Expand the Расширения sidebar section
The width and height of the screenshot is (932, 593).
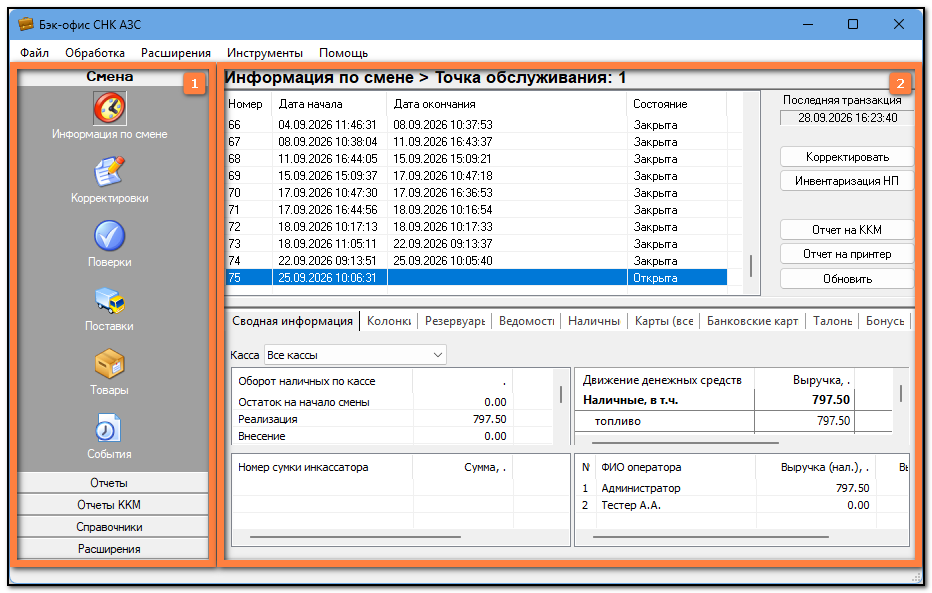(113, 548)
